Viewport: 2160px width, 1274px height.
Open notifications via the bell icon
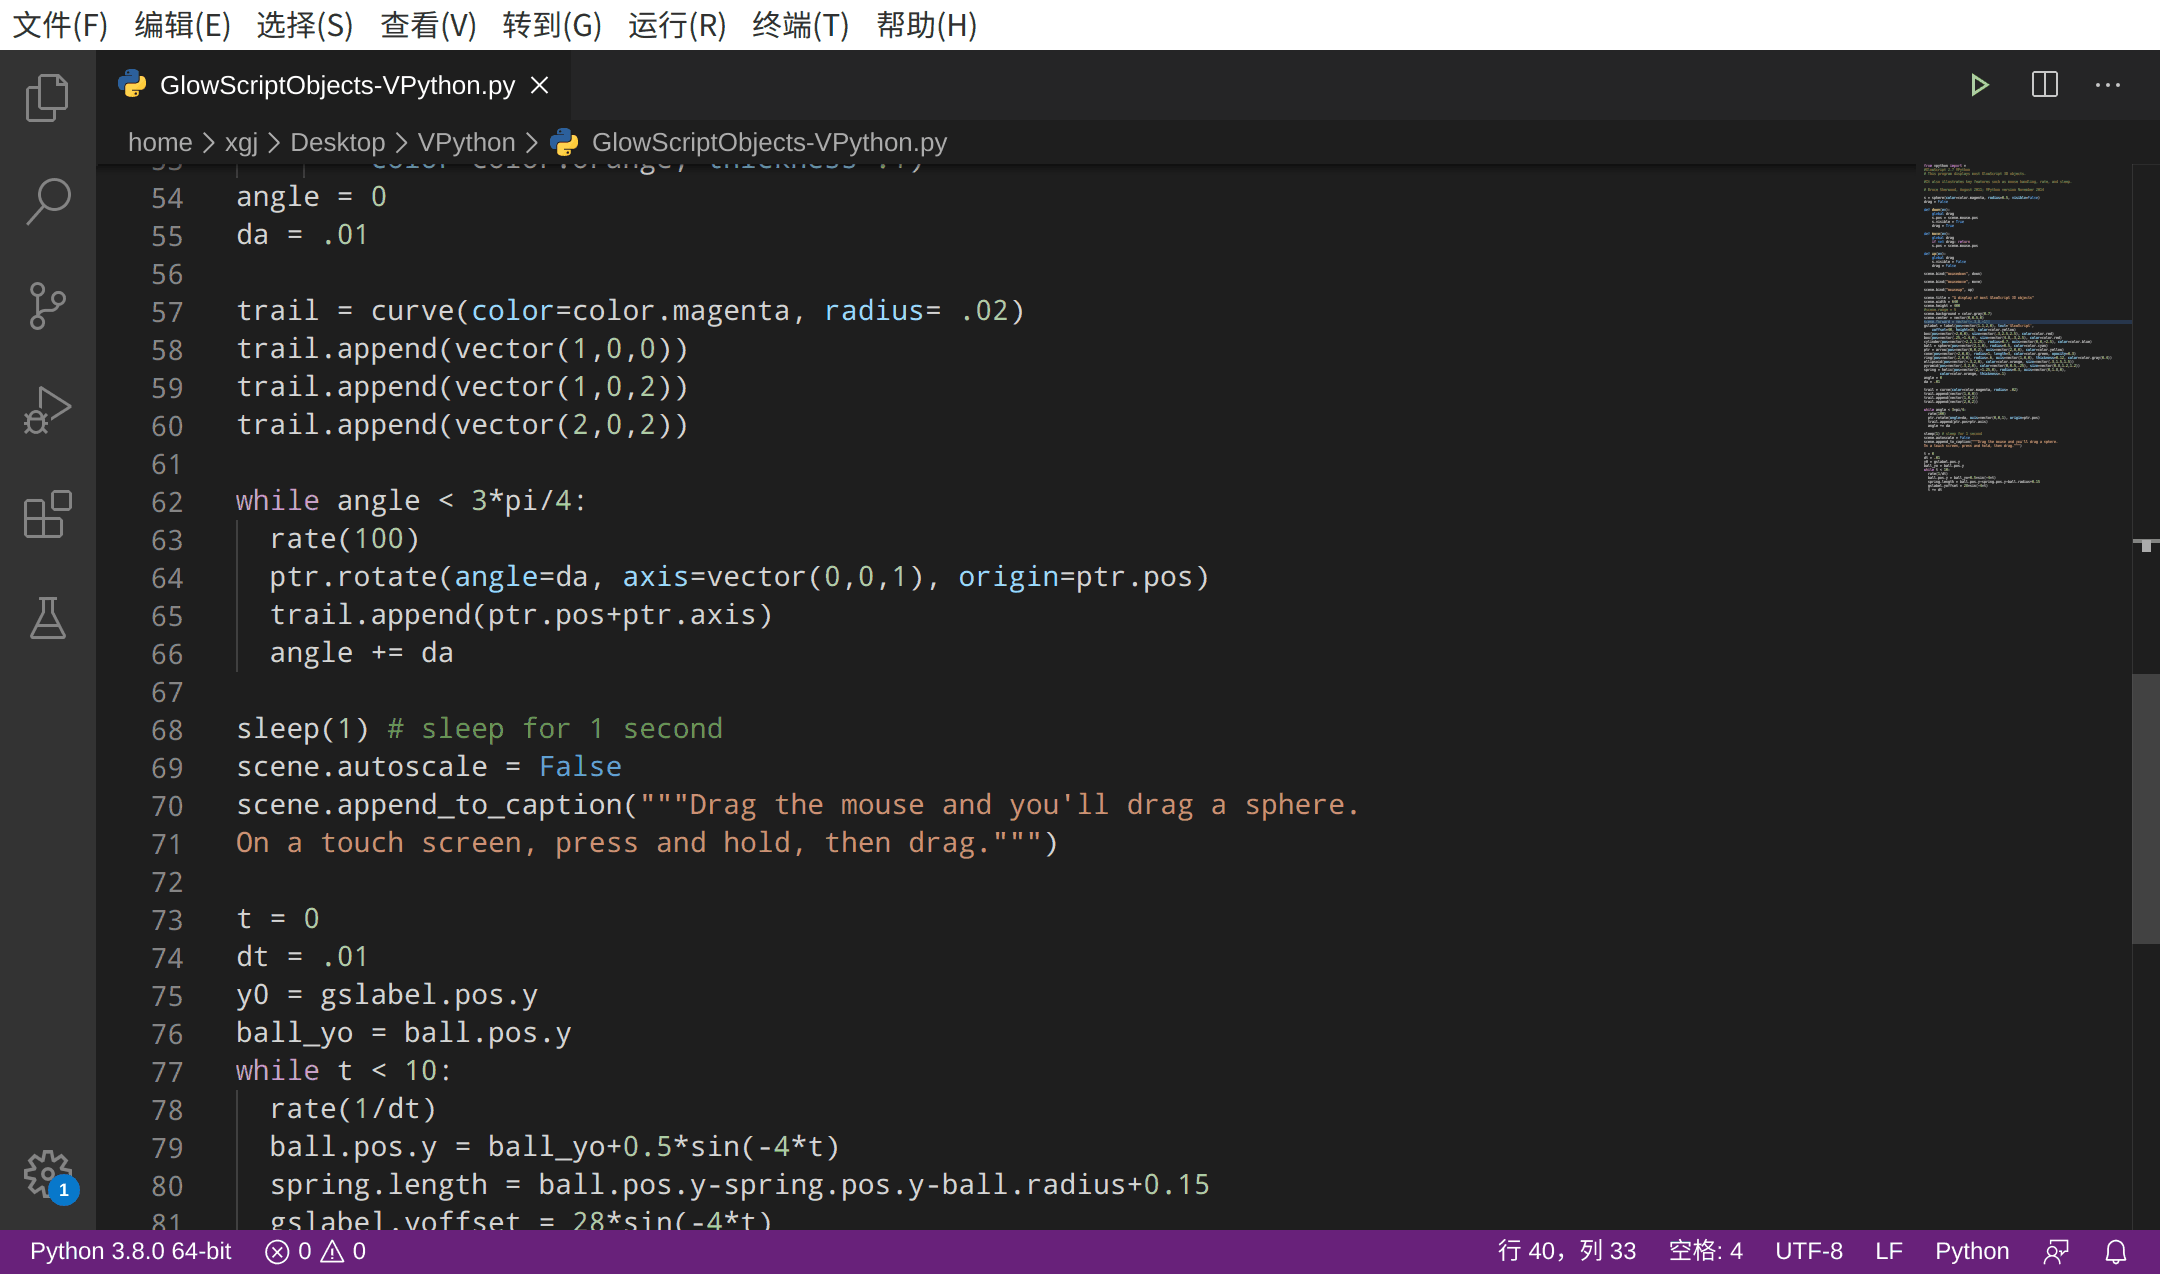pyautogui.click(x=2117, y=1250)
